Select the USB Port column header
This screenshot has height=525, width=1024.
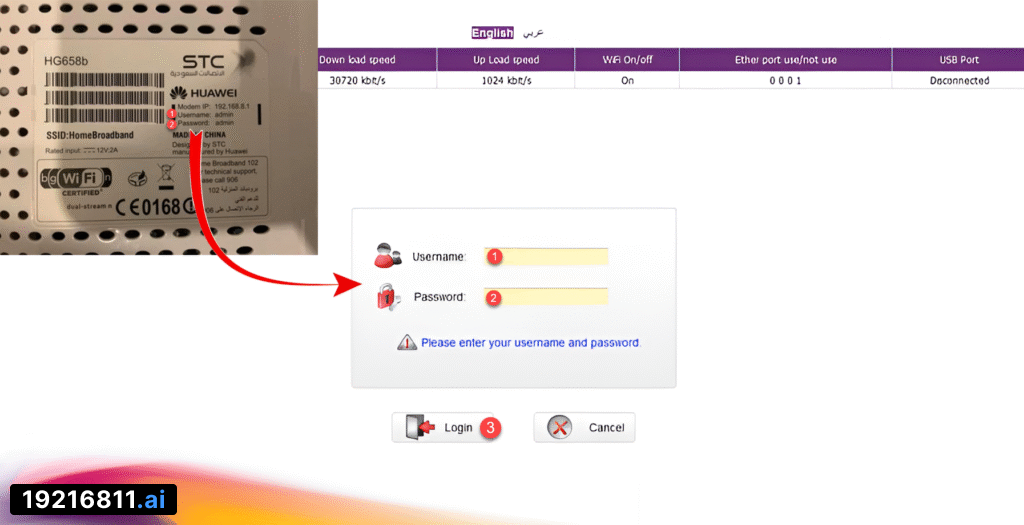[x=958, y=60]
